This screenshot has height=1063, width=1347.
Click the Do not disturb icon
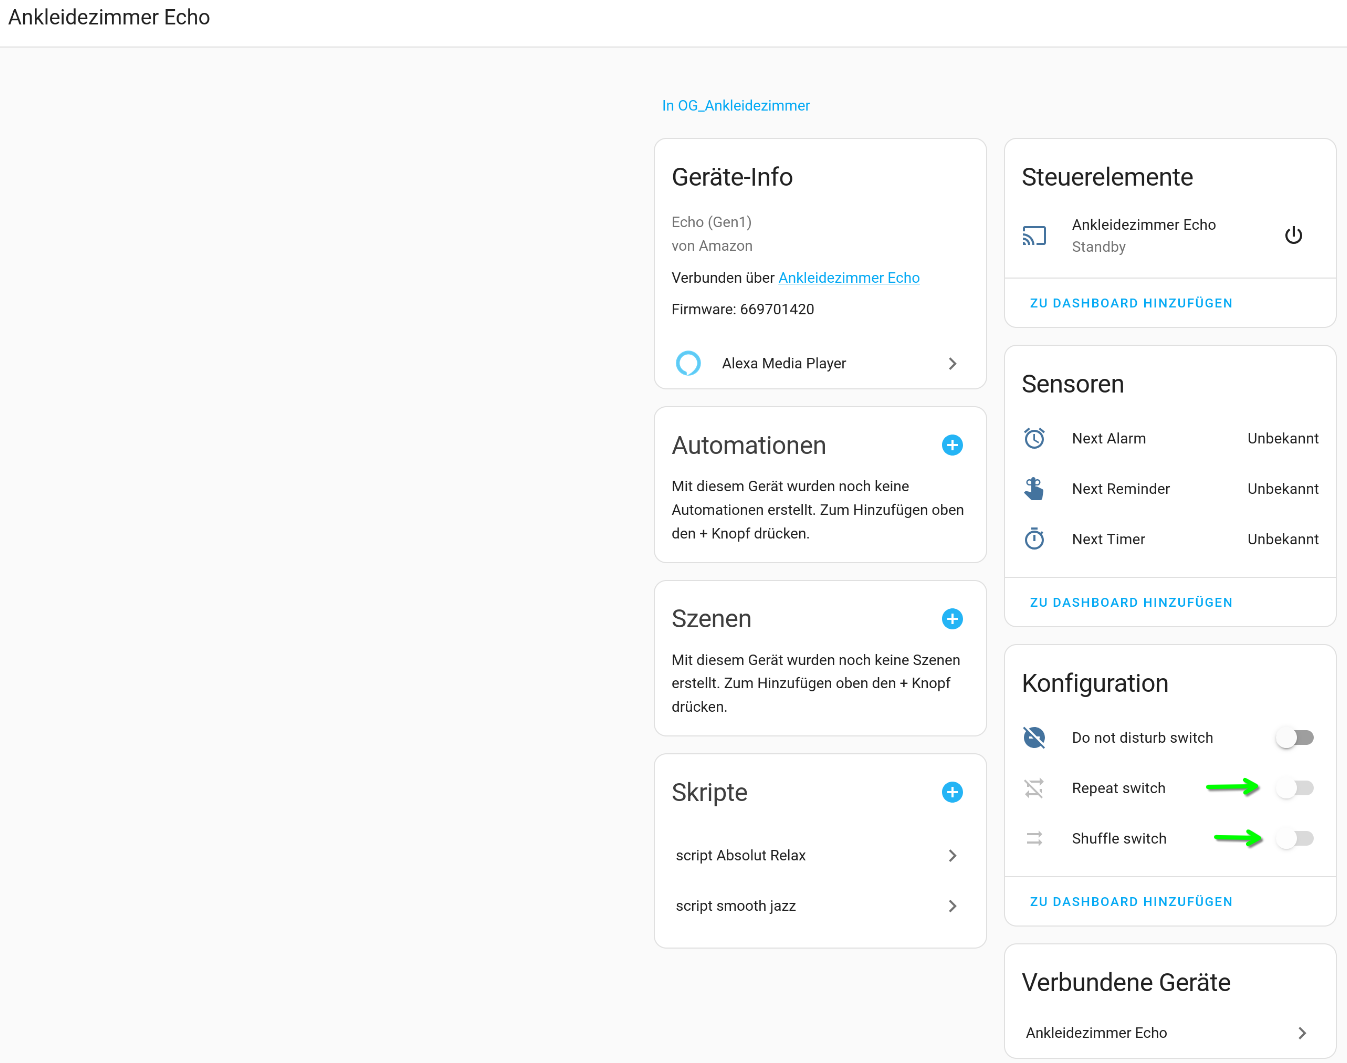(x=1034, y=738)
